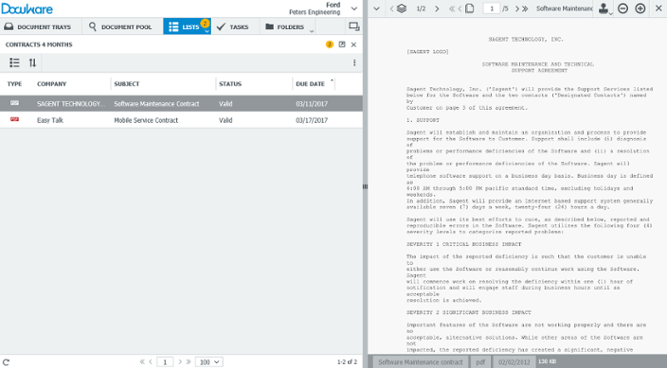The height and width of the screenshot is (368, 667).
Task: Click the Mobile Service Contract subject
Action: pyautogui.click(x=146, y=120)
